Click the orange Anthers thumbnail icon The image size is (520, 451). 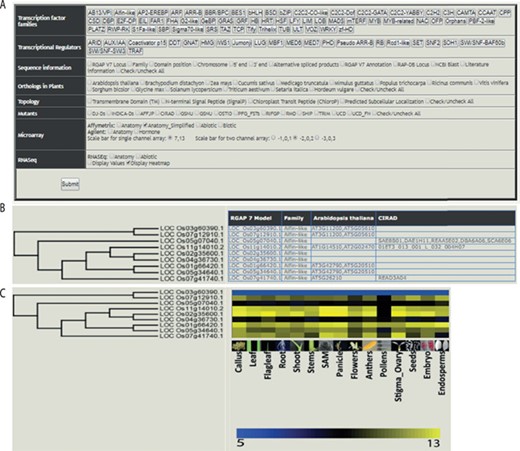click(369, 345)
